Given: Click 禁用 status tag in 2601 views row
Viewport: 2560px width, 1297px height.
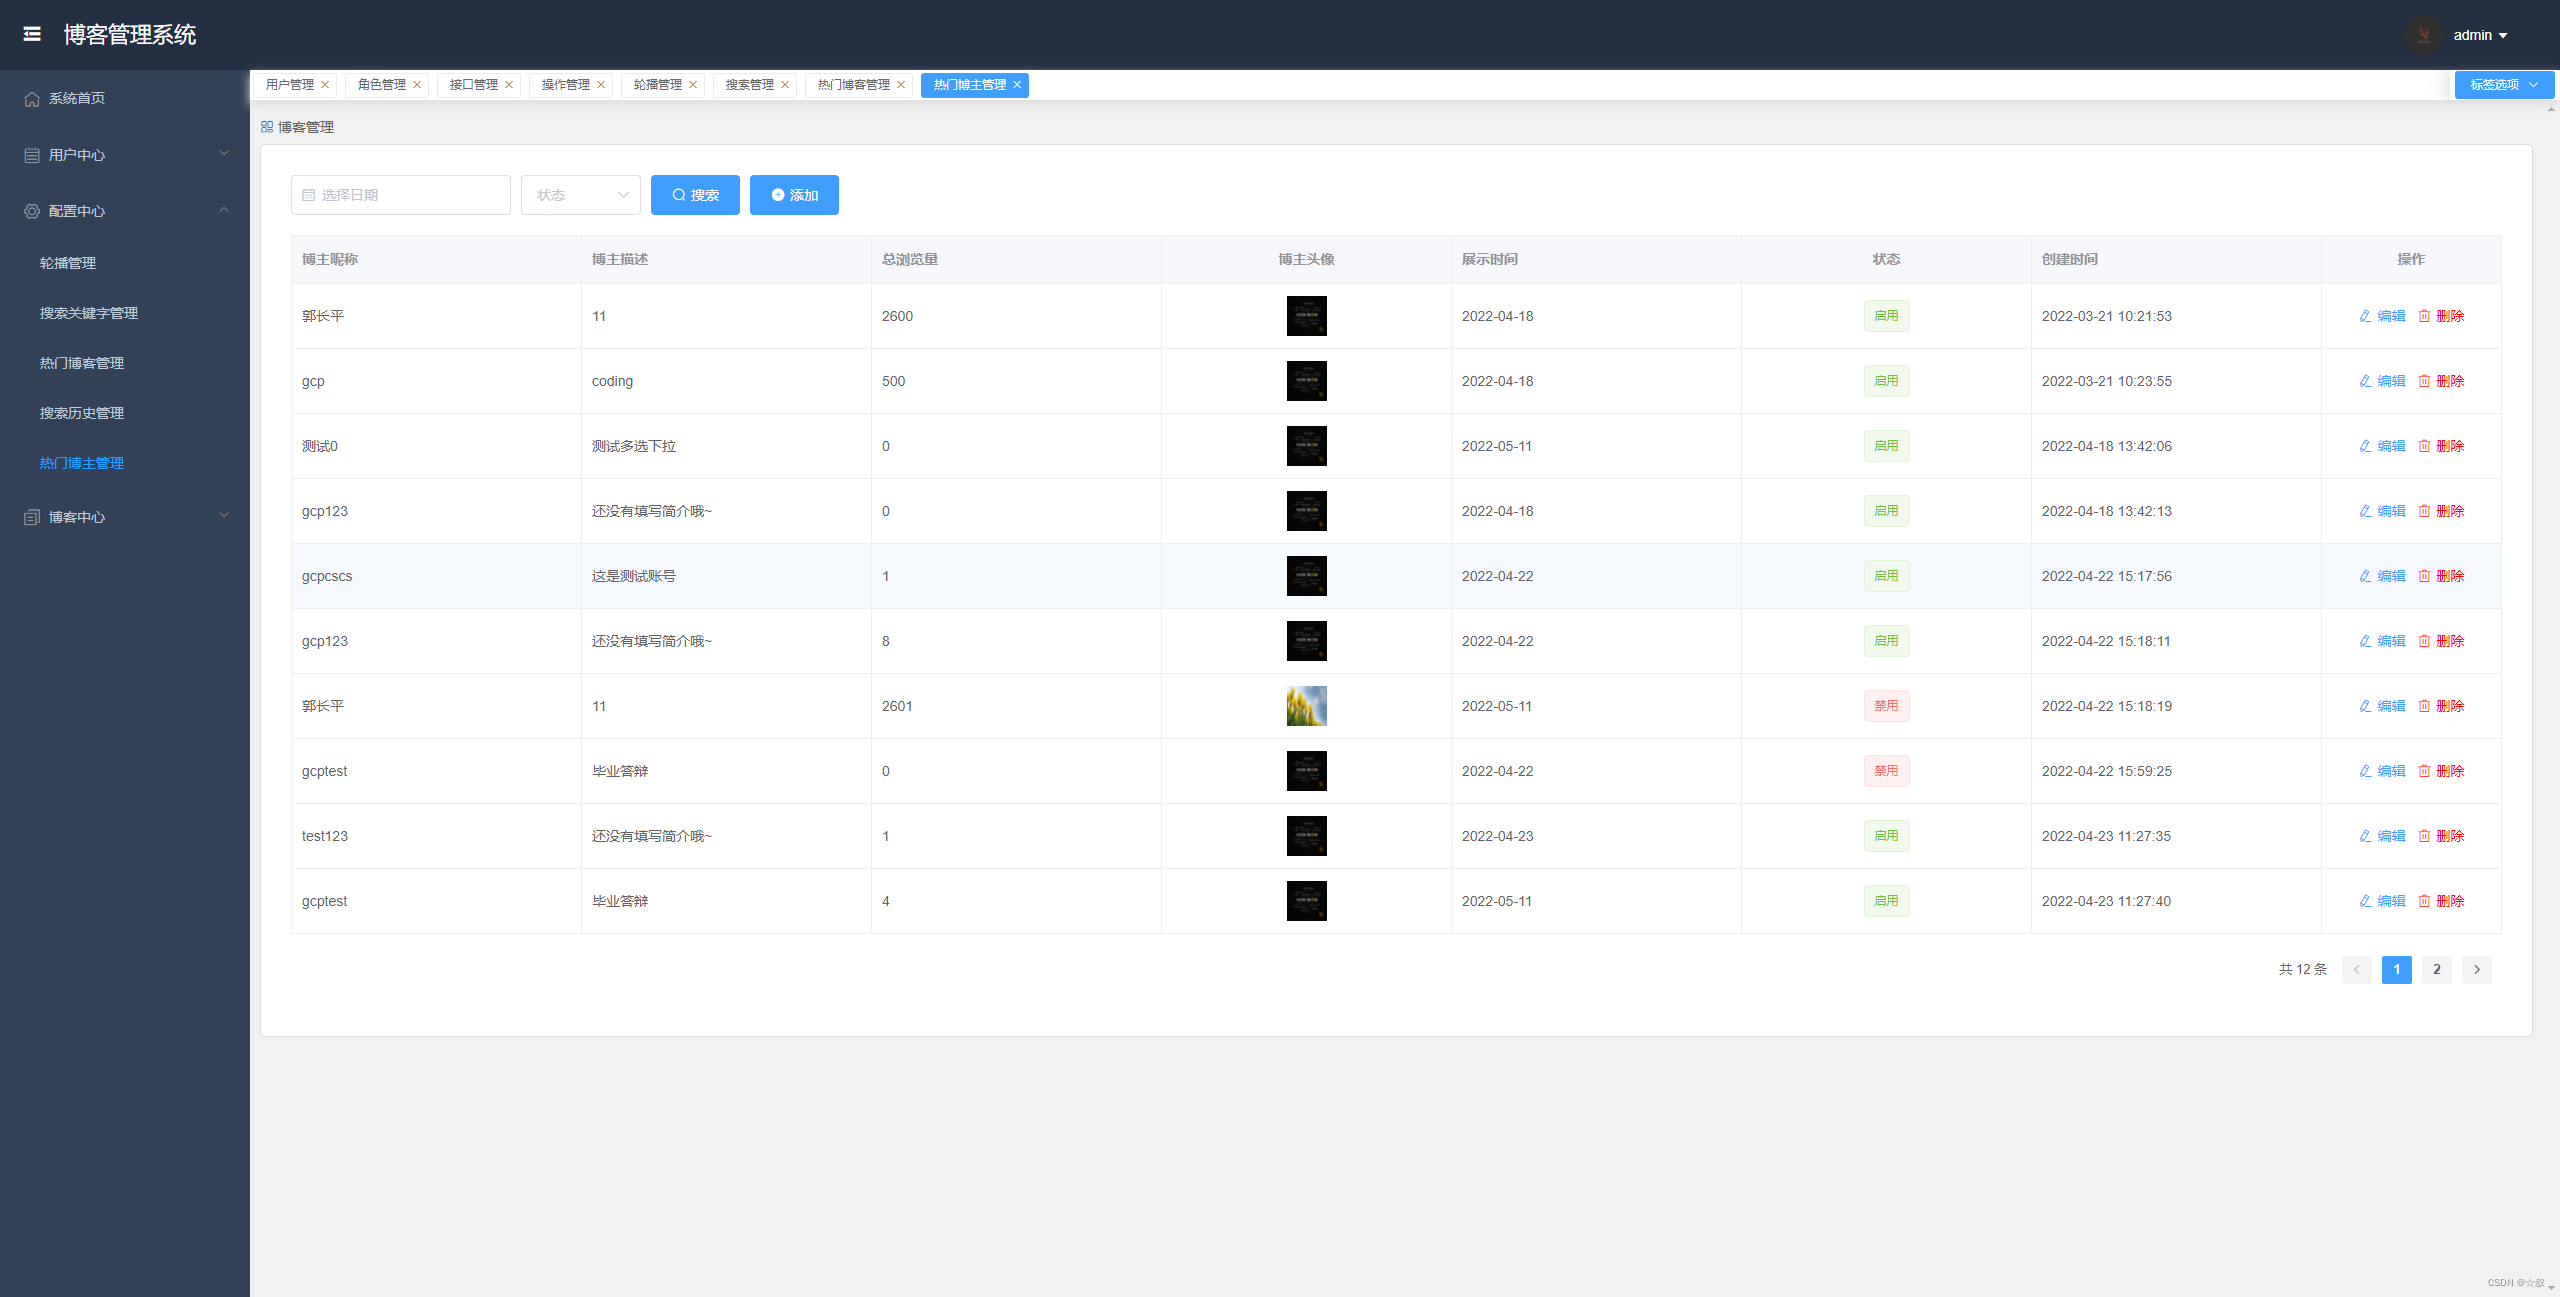Looking at the screenshot, I should tap(1886, 706).
